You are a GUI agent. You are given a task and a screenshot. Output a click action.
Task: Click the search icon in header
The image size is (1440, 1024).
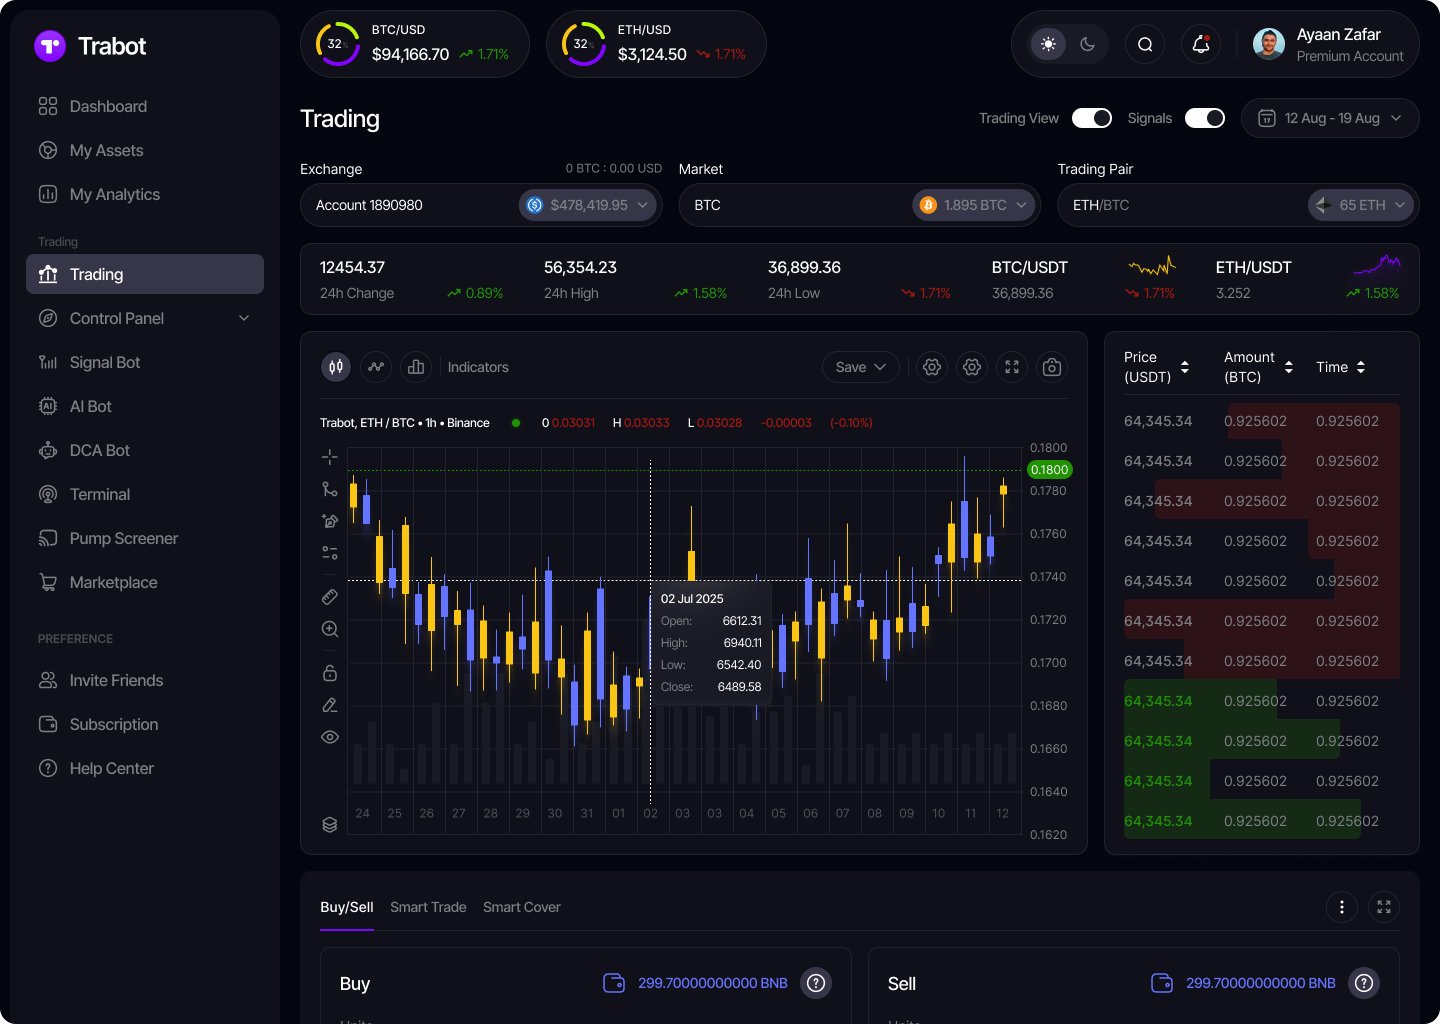pyautogui.click(x=1145, y=44)
